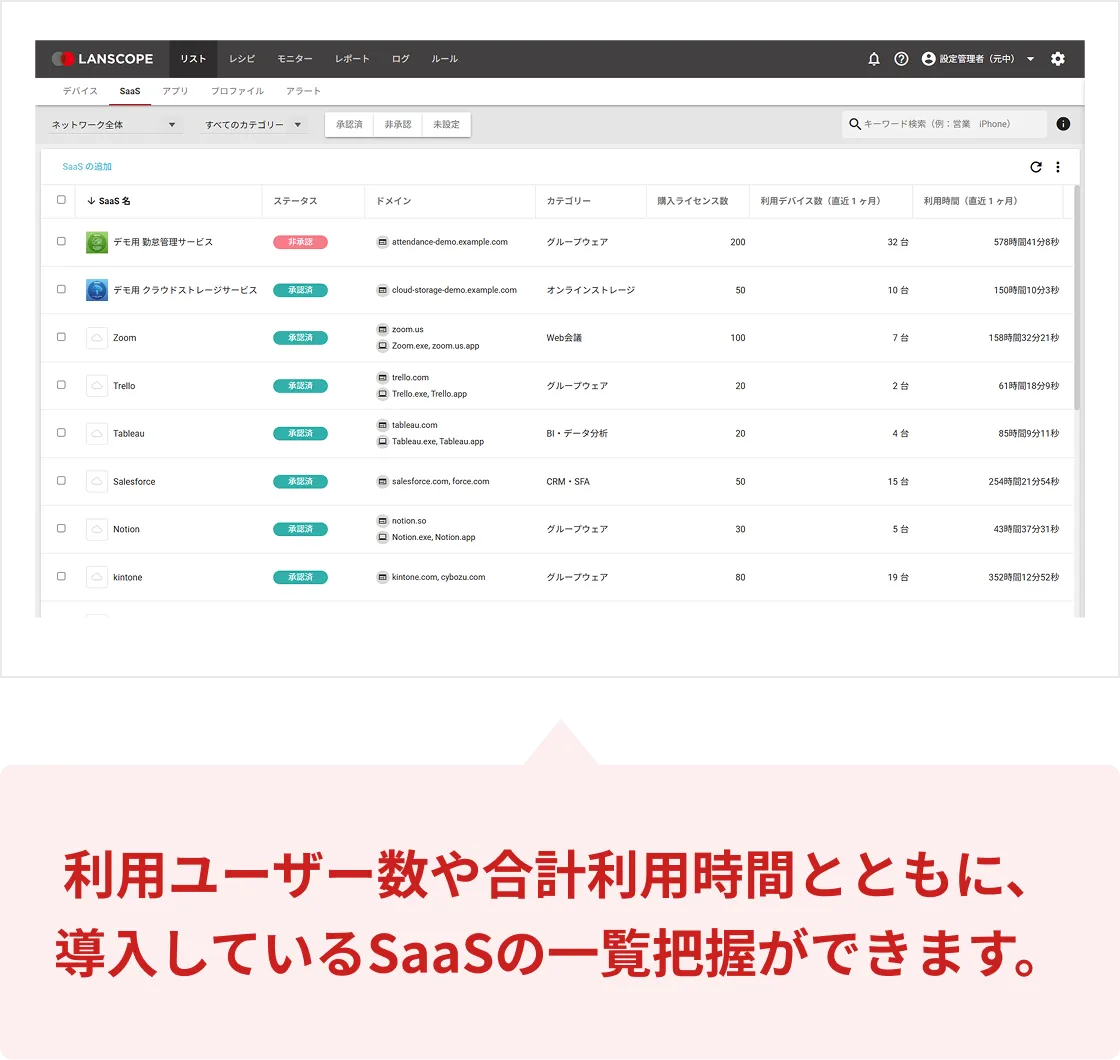Click Zoom's 承認済 status badge

pos(300,338)
